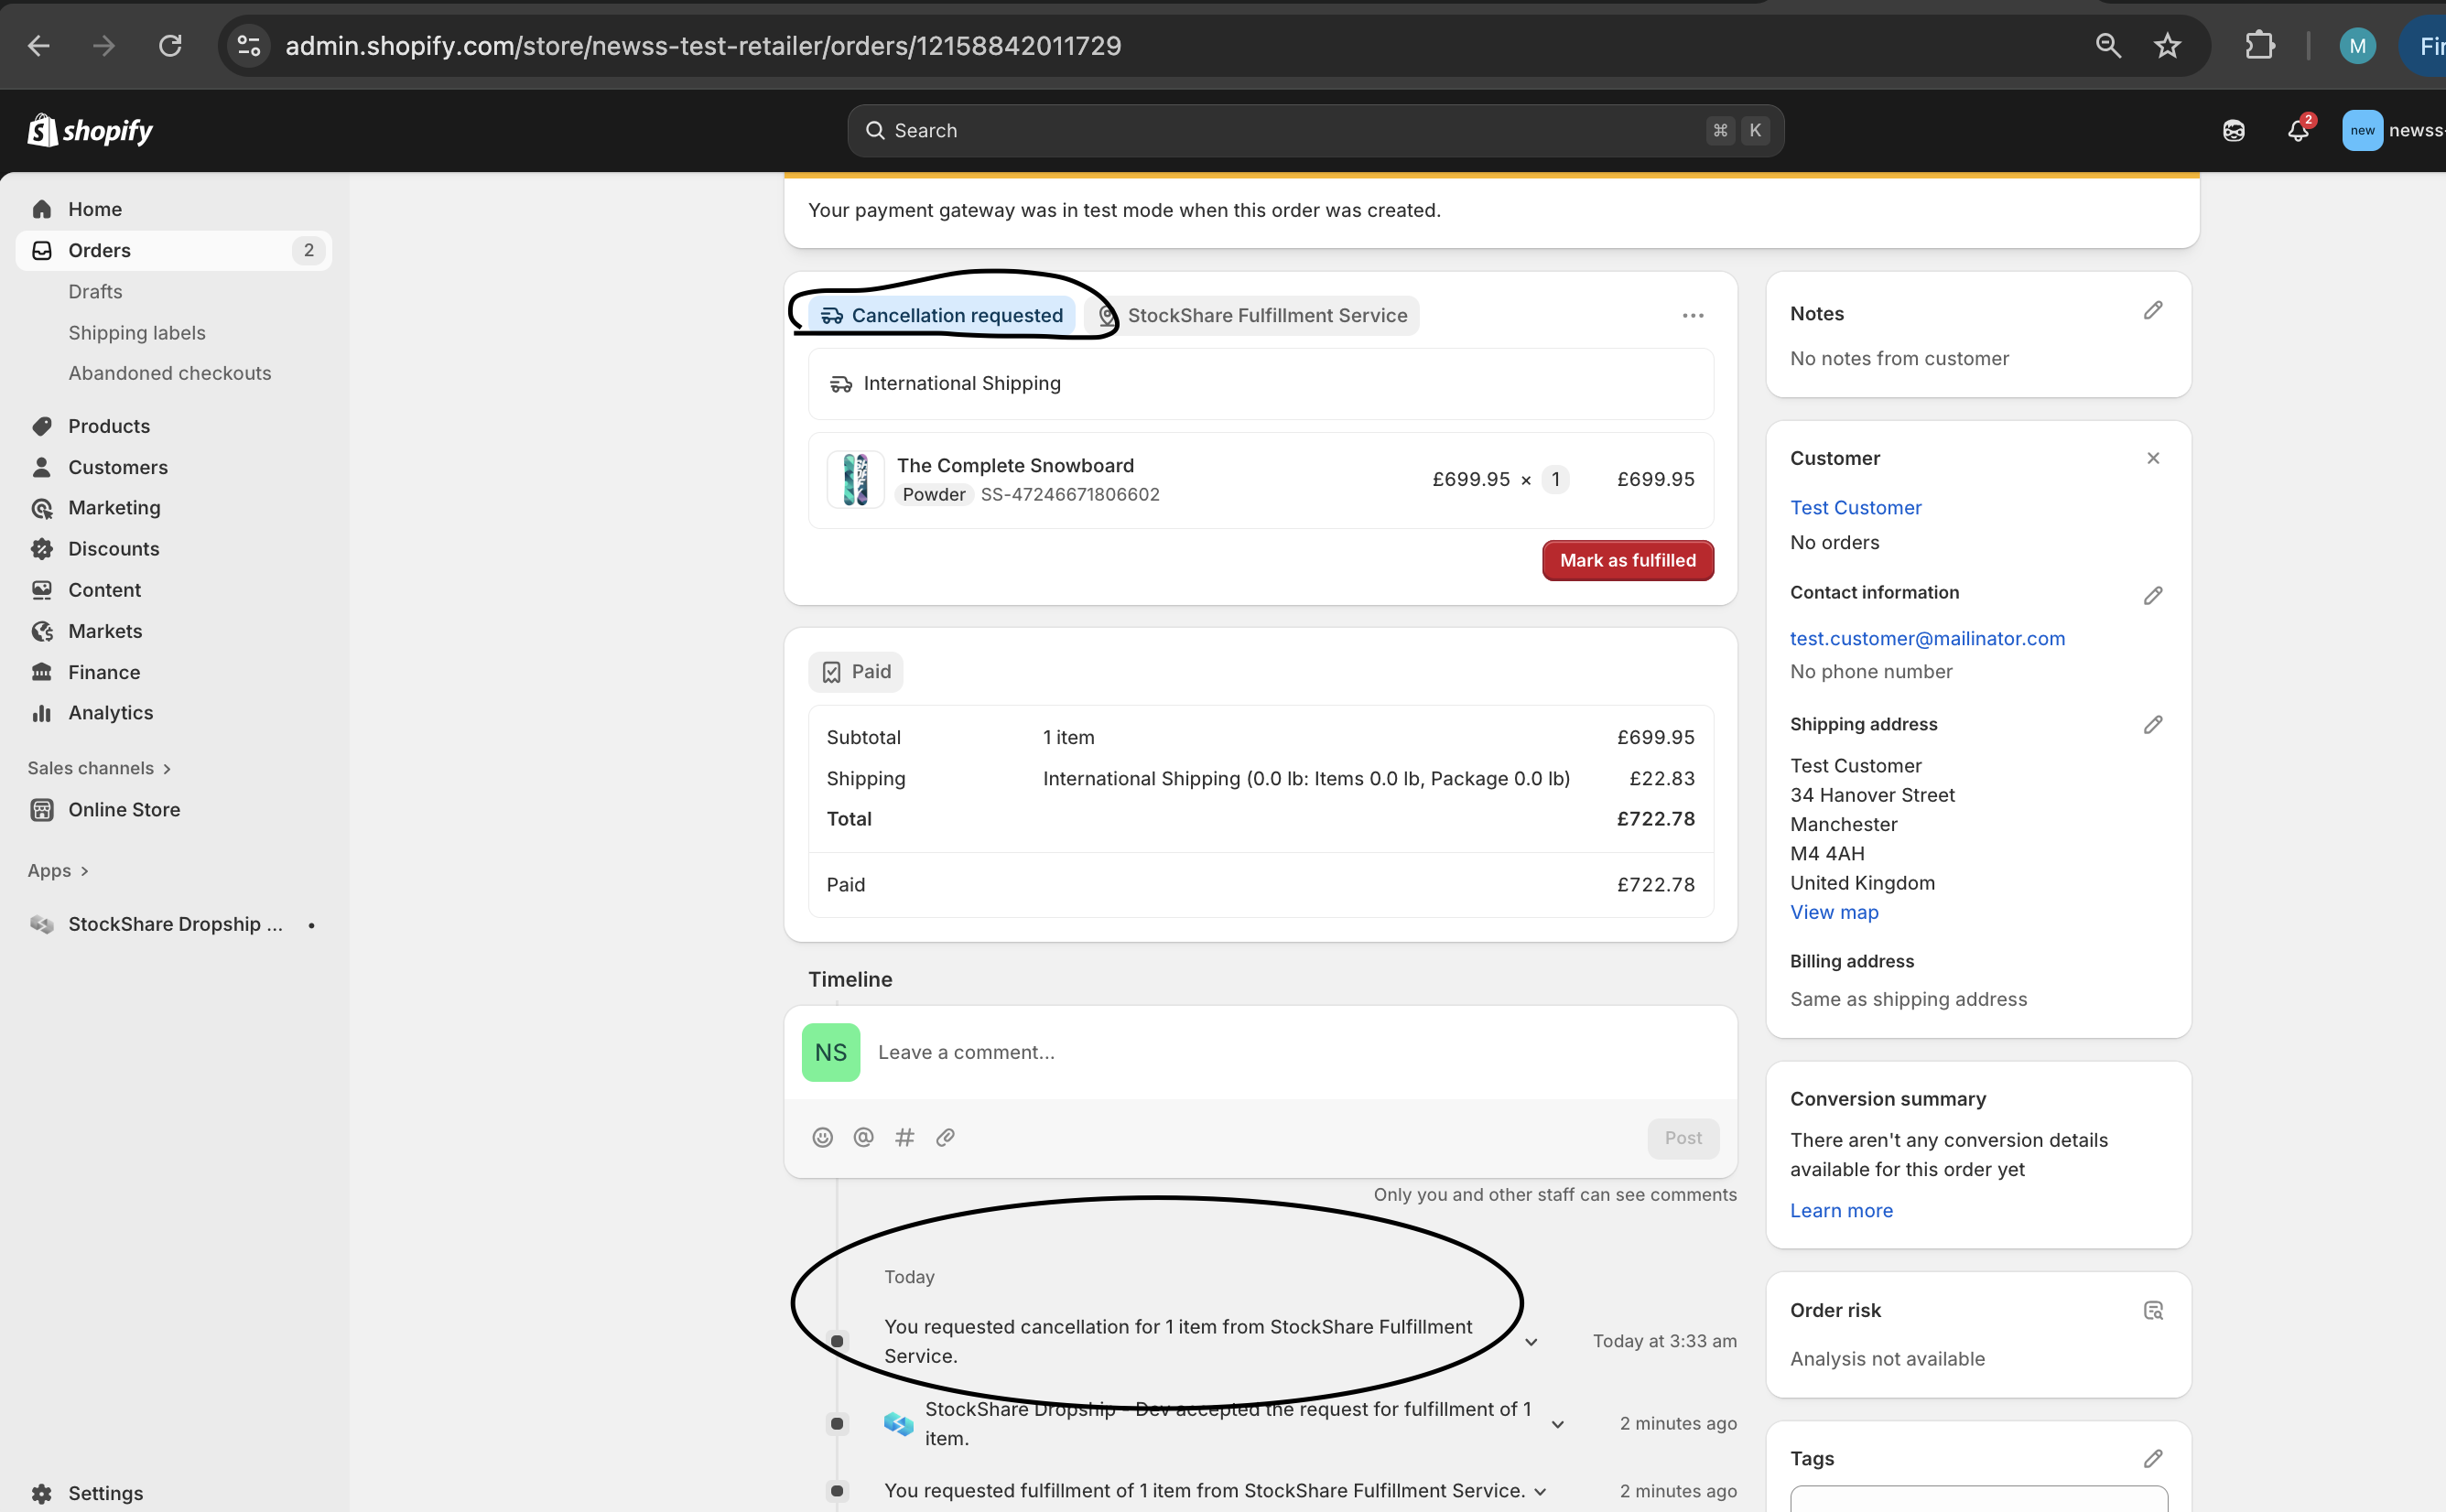Open the fulfillment card three-dot menu
2446x1512 pixels.
pyautogui.click(x=1692, y=316)
